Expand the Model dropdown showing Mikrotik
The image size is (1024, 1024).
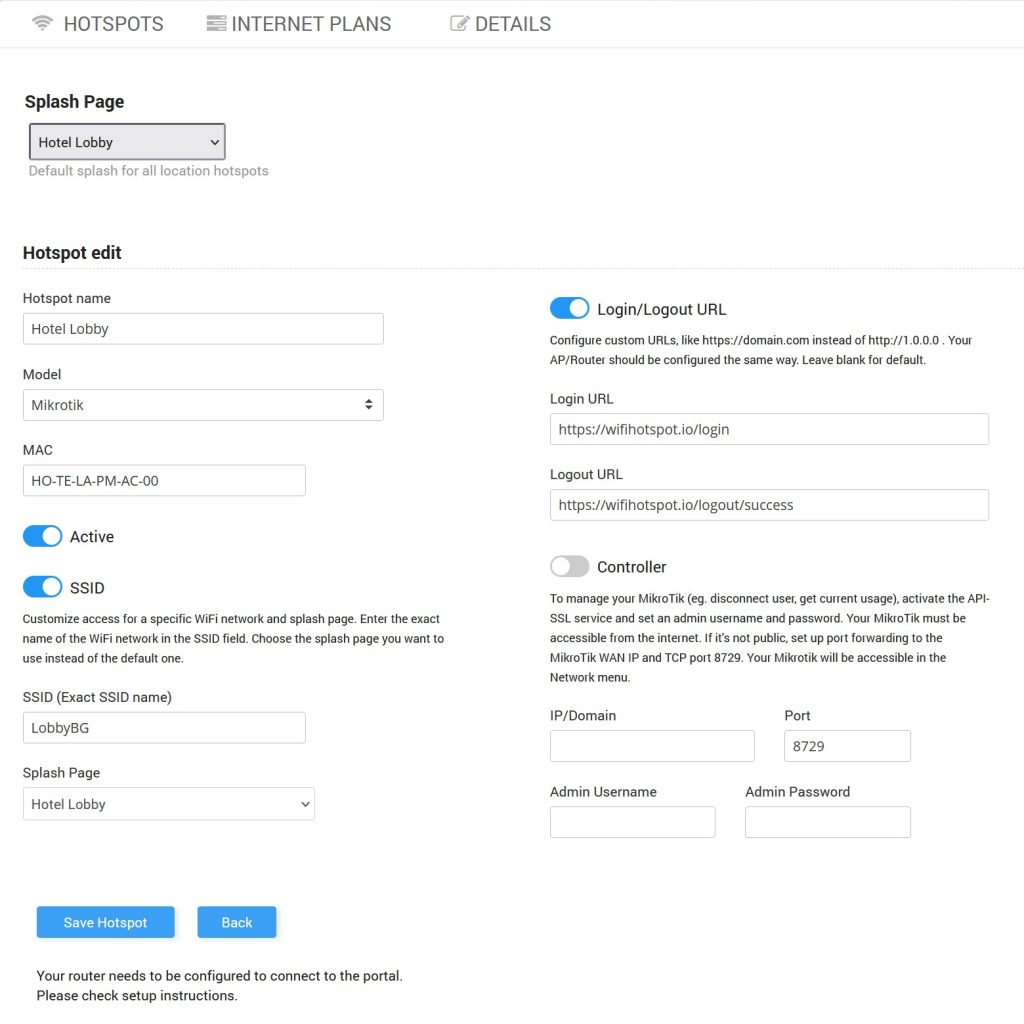tap(203, 405)
